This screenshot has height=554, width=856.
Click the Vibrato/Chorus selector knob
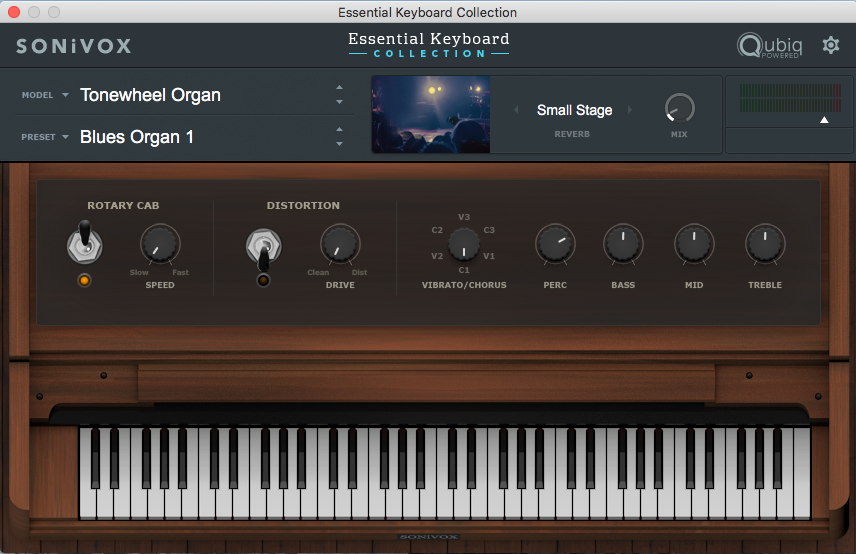(463, 243)
